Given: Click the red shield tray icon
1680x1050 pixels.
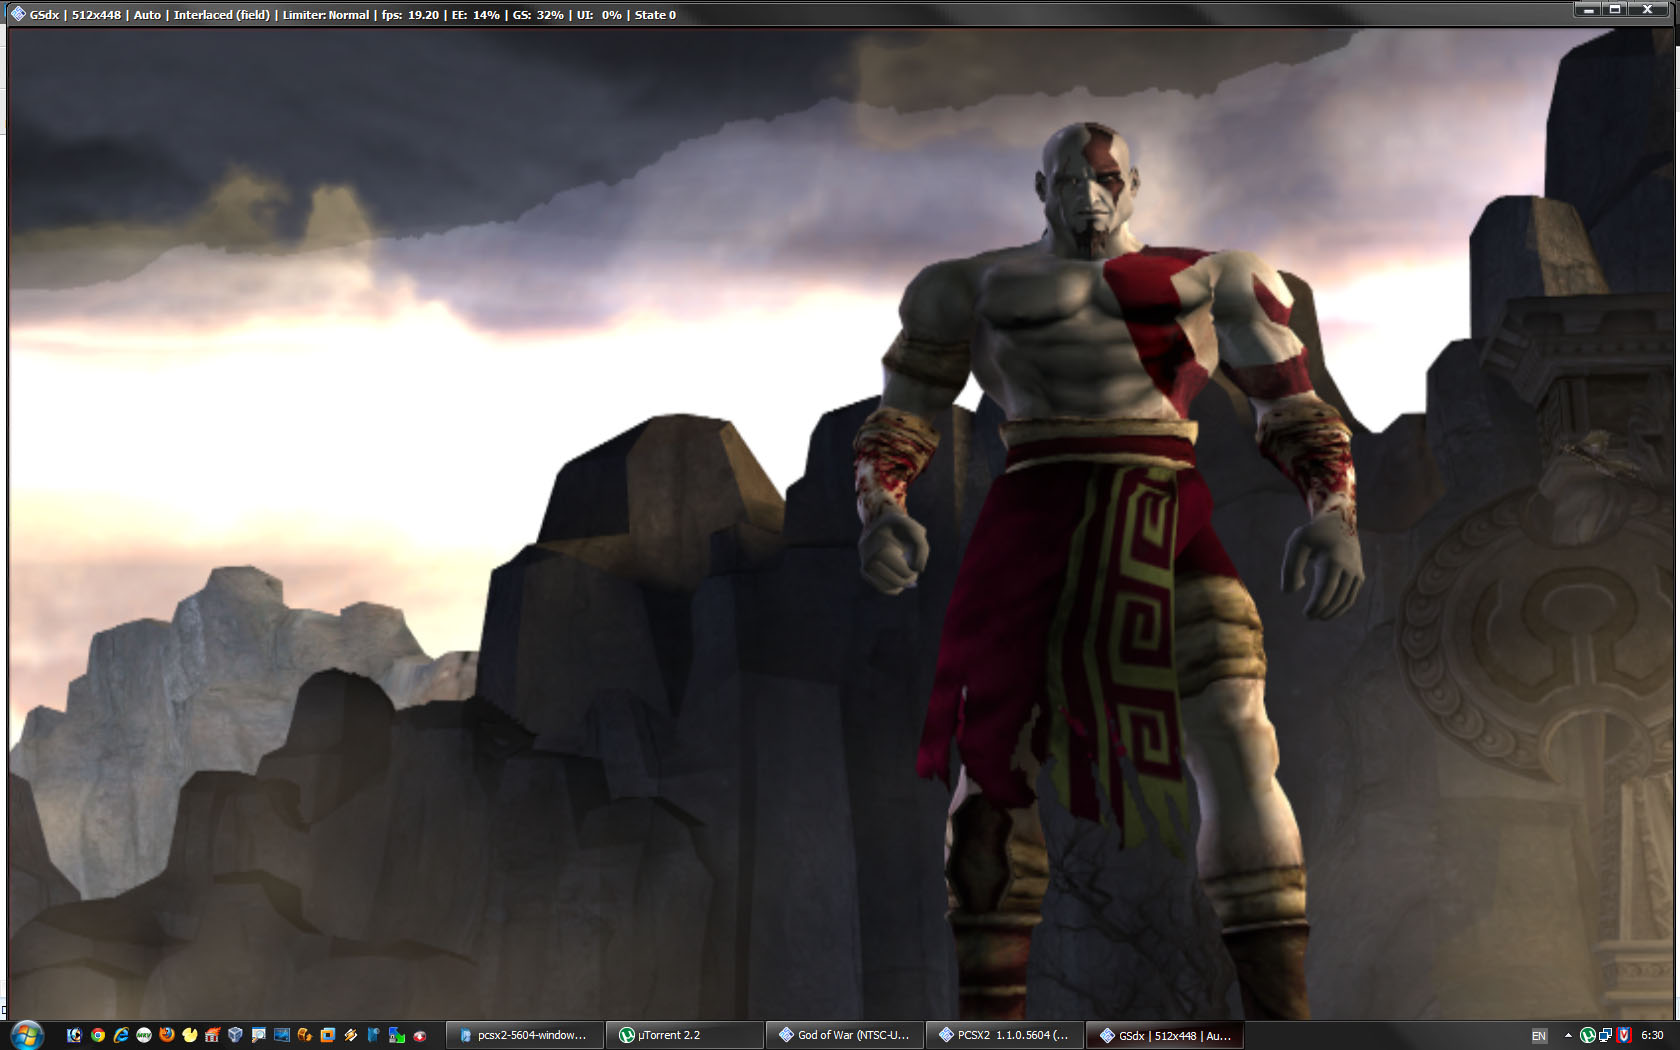Looking at the screenshot, I should pos(1624,1035).
